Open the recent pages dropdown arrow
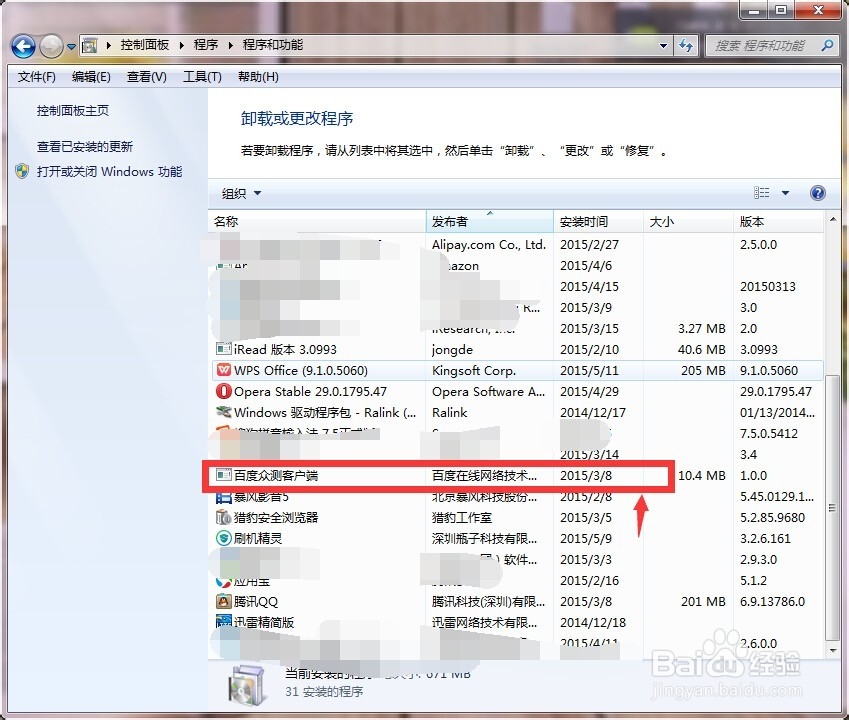Image resolution: width=849 pixels, height=720 pixels. [x=71, y=47]
